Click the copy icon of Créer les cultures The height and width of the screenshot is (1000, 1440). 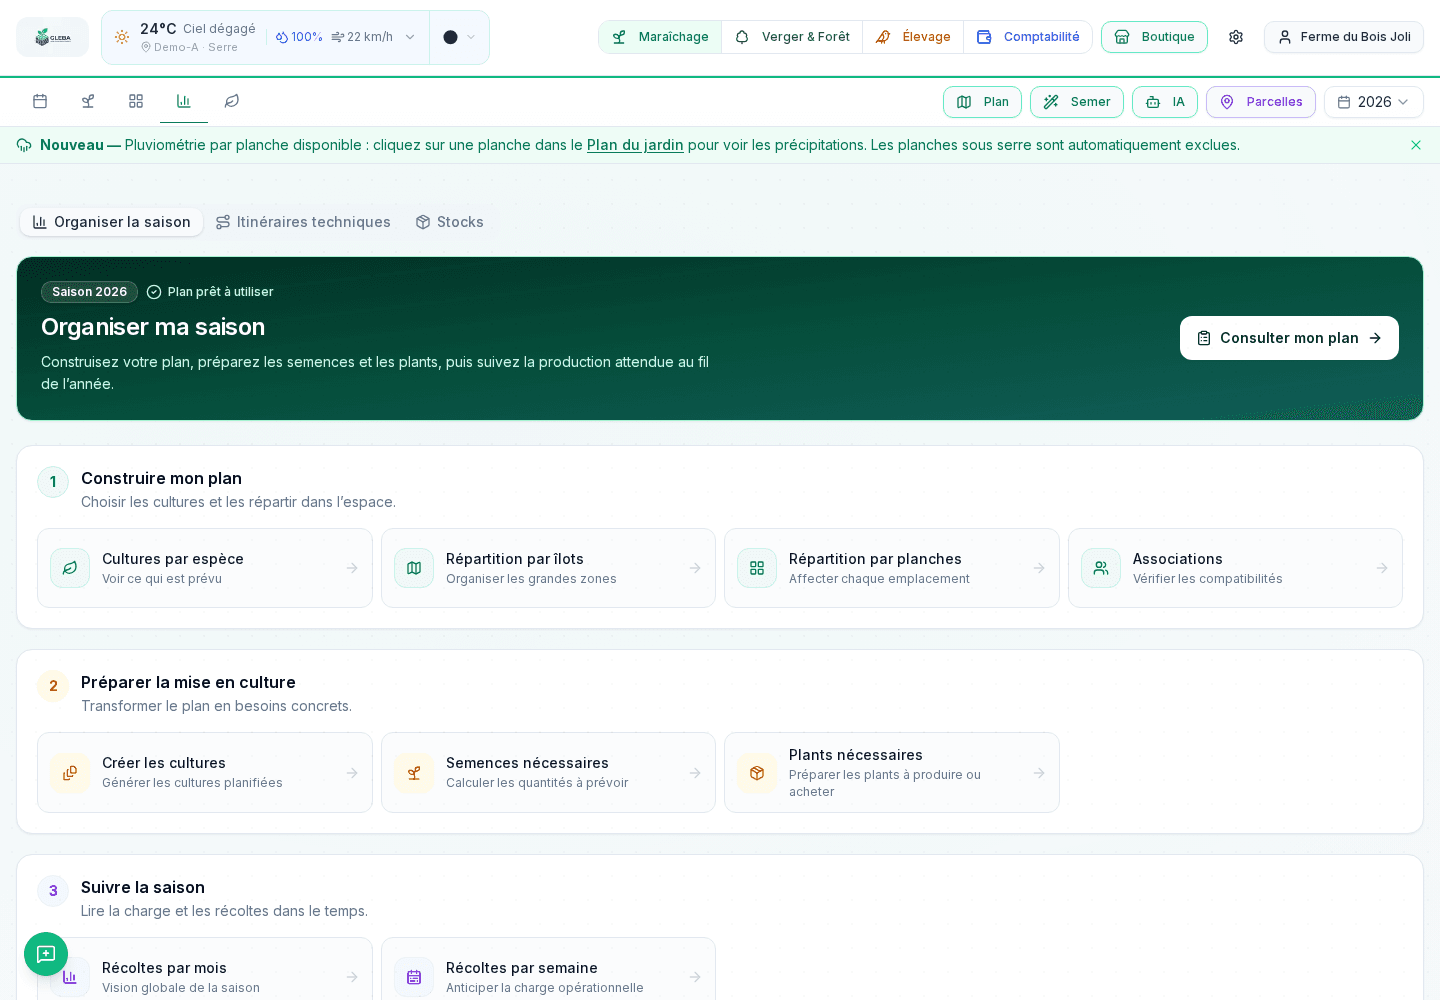[x=70, y=773]
